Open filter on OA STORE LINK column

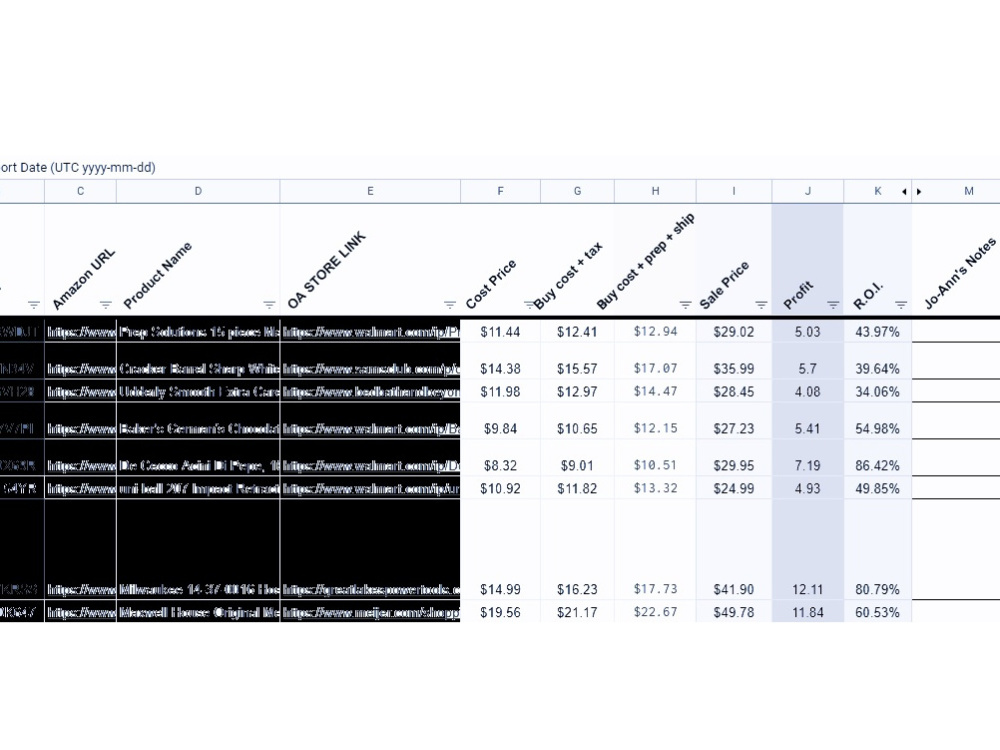450,305
